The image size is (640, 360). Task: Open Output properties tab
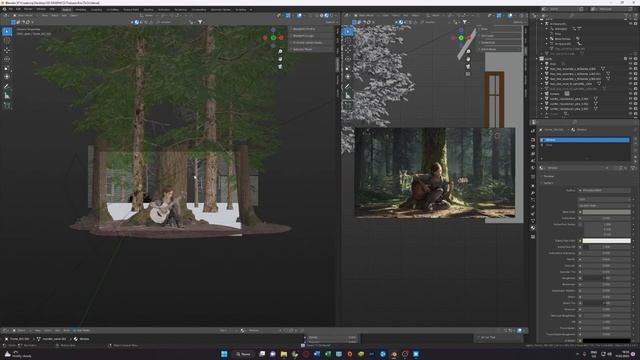click(533, 147)
